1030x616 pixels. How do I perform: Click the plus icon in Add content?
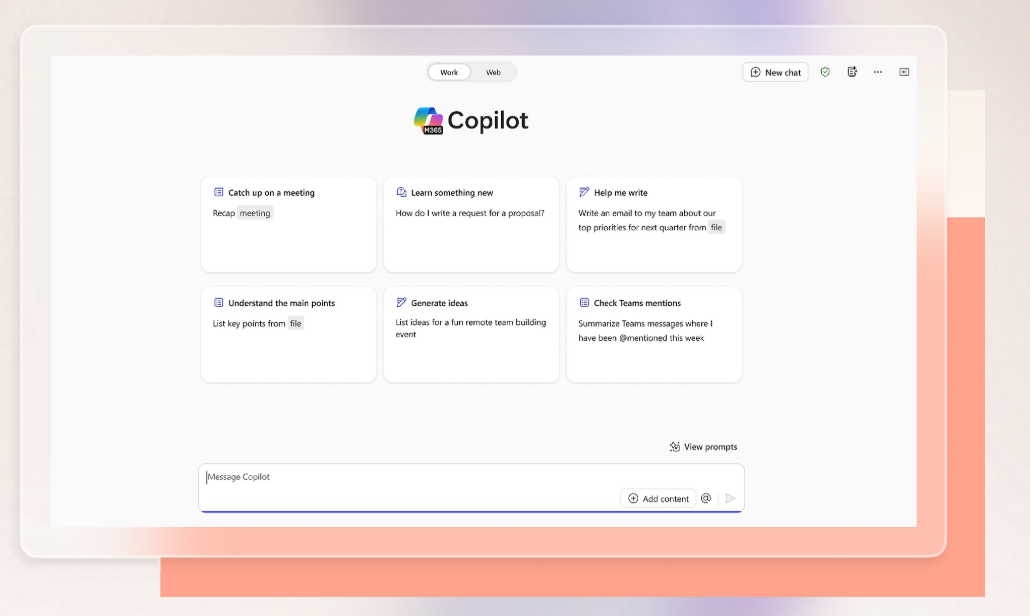pos(633,498)
